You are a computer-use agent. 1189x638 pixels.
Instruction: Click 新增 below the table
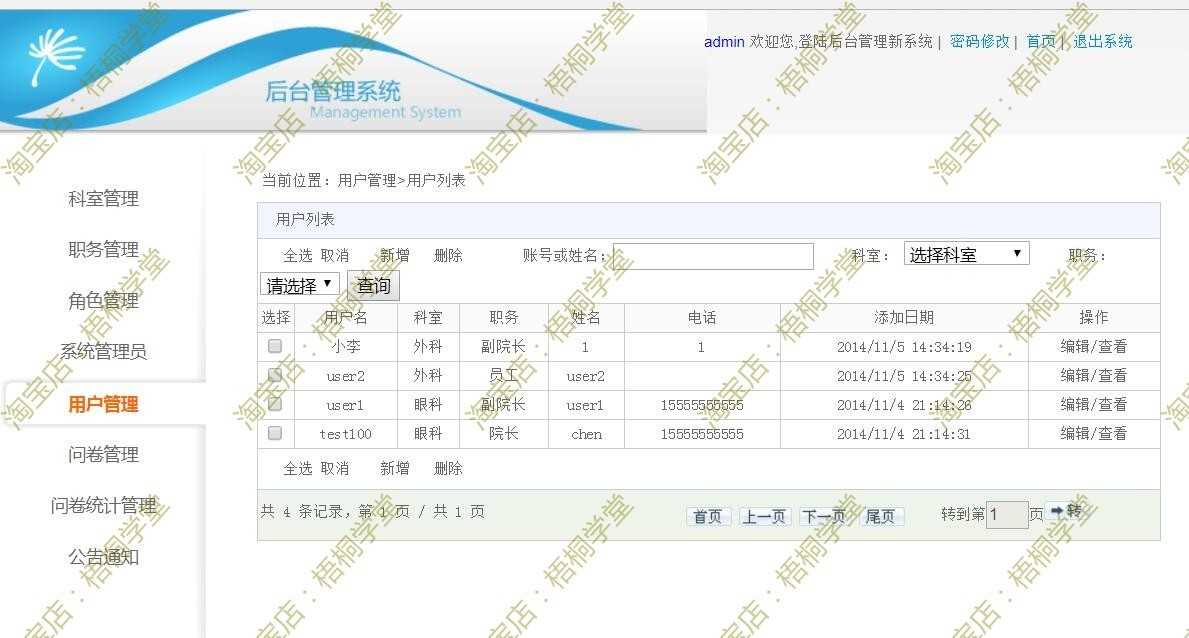tap(394, 469)
